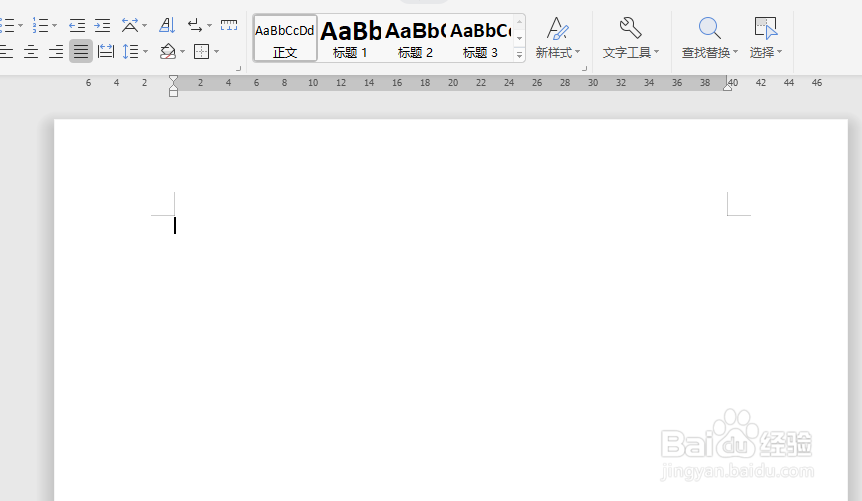Open numbered list style dropdown arrow
Screen dimensions: 862x501
pos(54,25)
